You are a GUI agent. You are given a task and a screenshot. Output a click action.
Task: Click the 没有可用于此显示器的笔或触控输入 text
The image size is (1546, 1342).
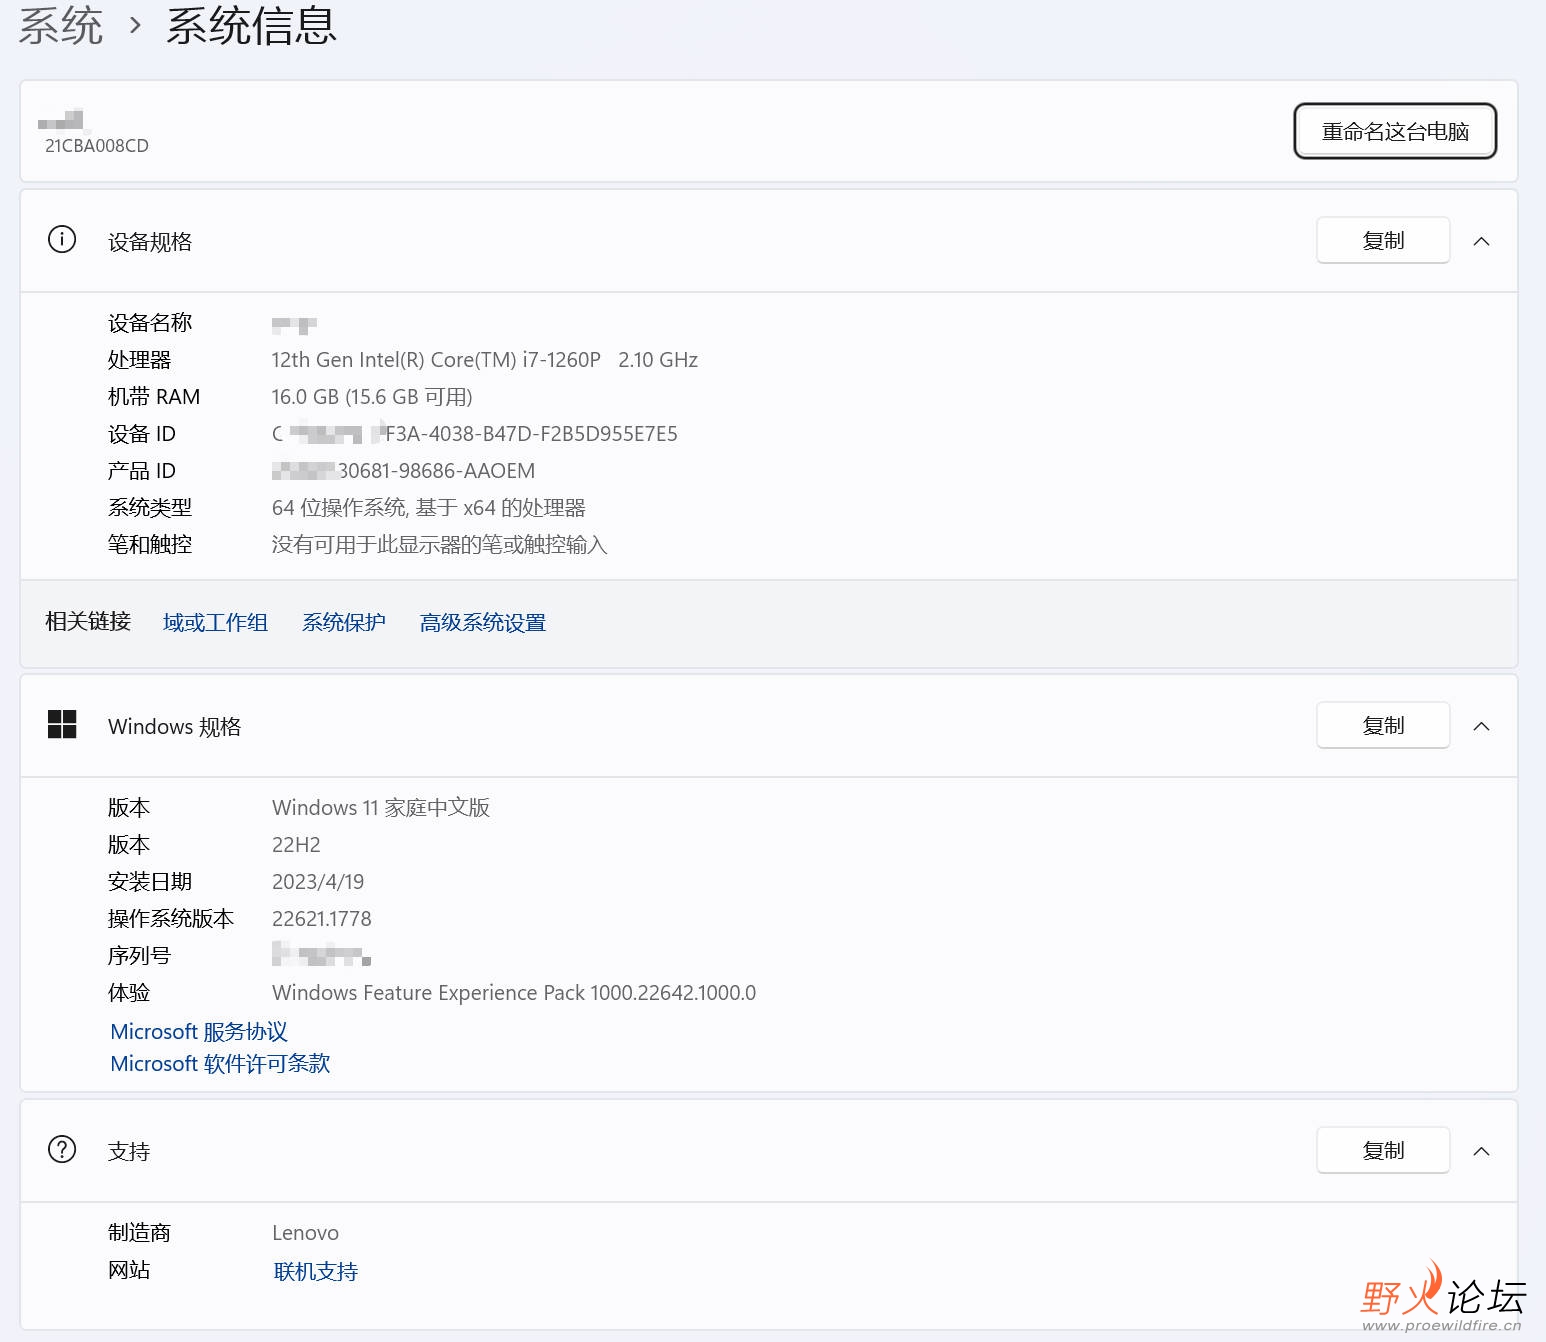(440, 544)
